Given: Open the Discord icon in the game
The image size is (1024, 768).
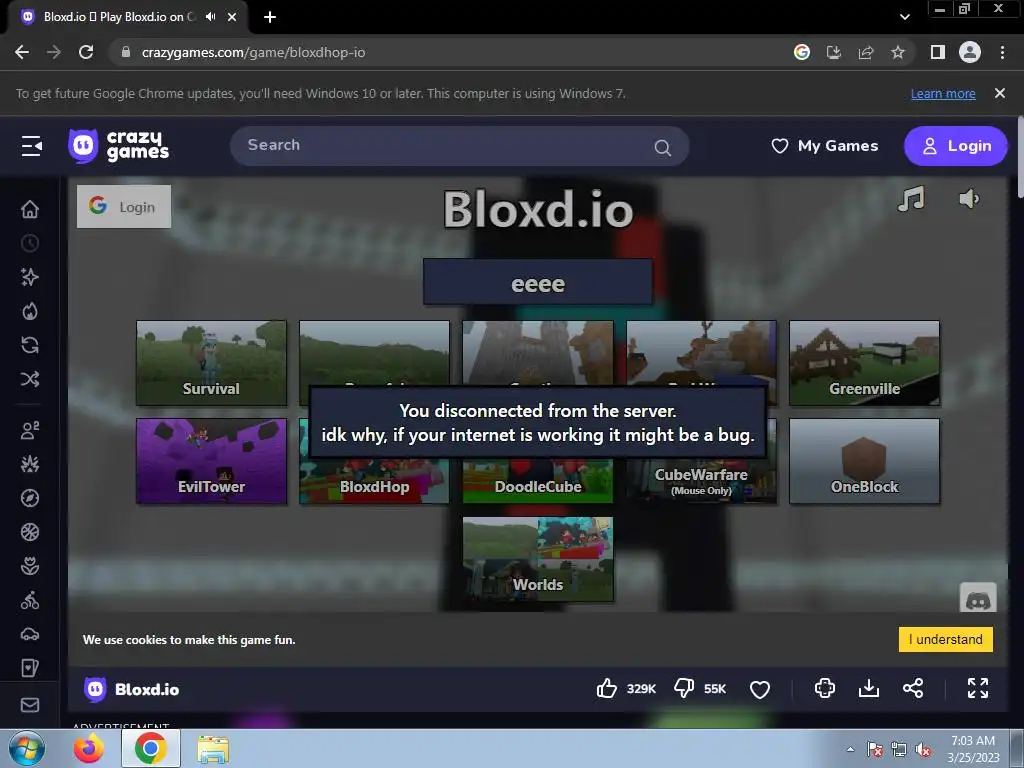Looking at the screenshot, I should pos(978,598).
